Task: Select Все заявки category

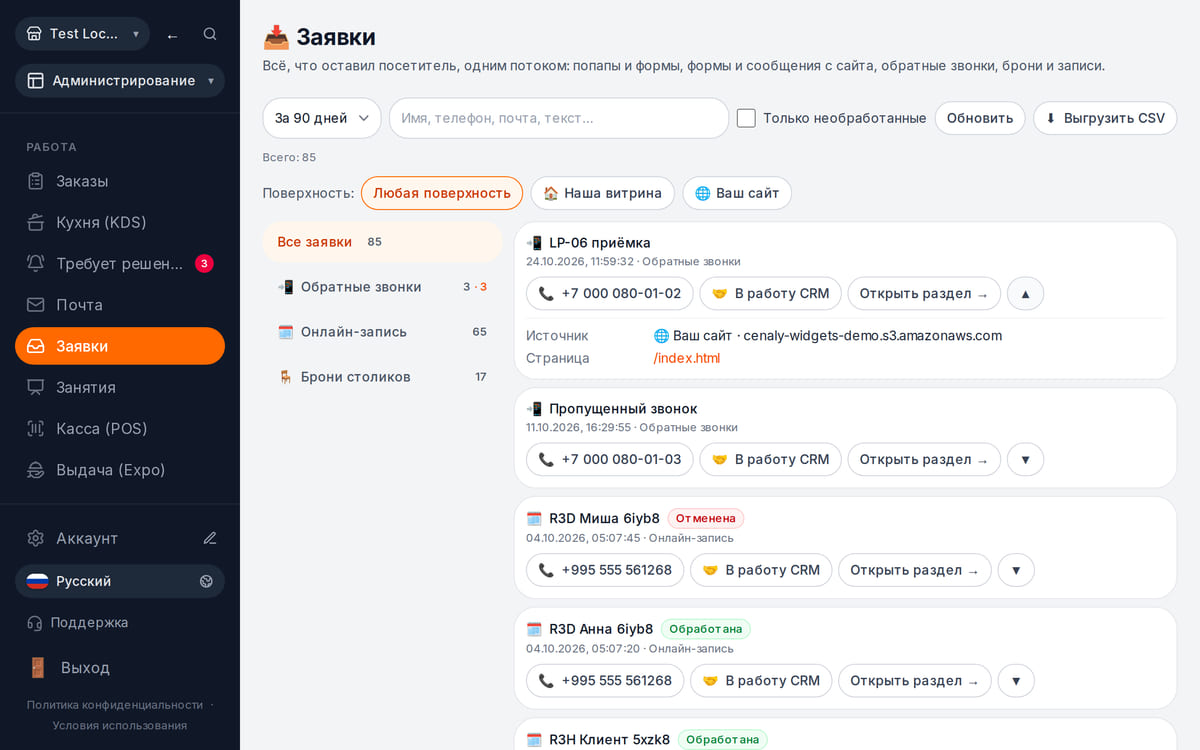Action: (x=382, y=242)
